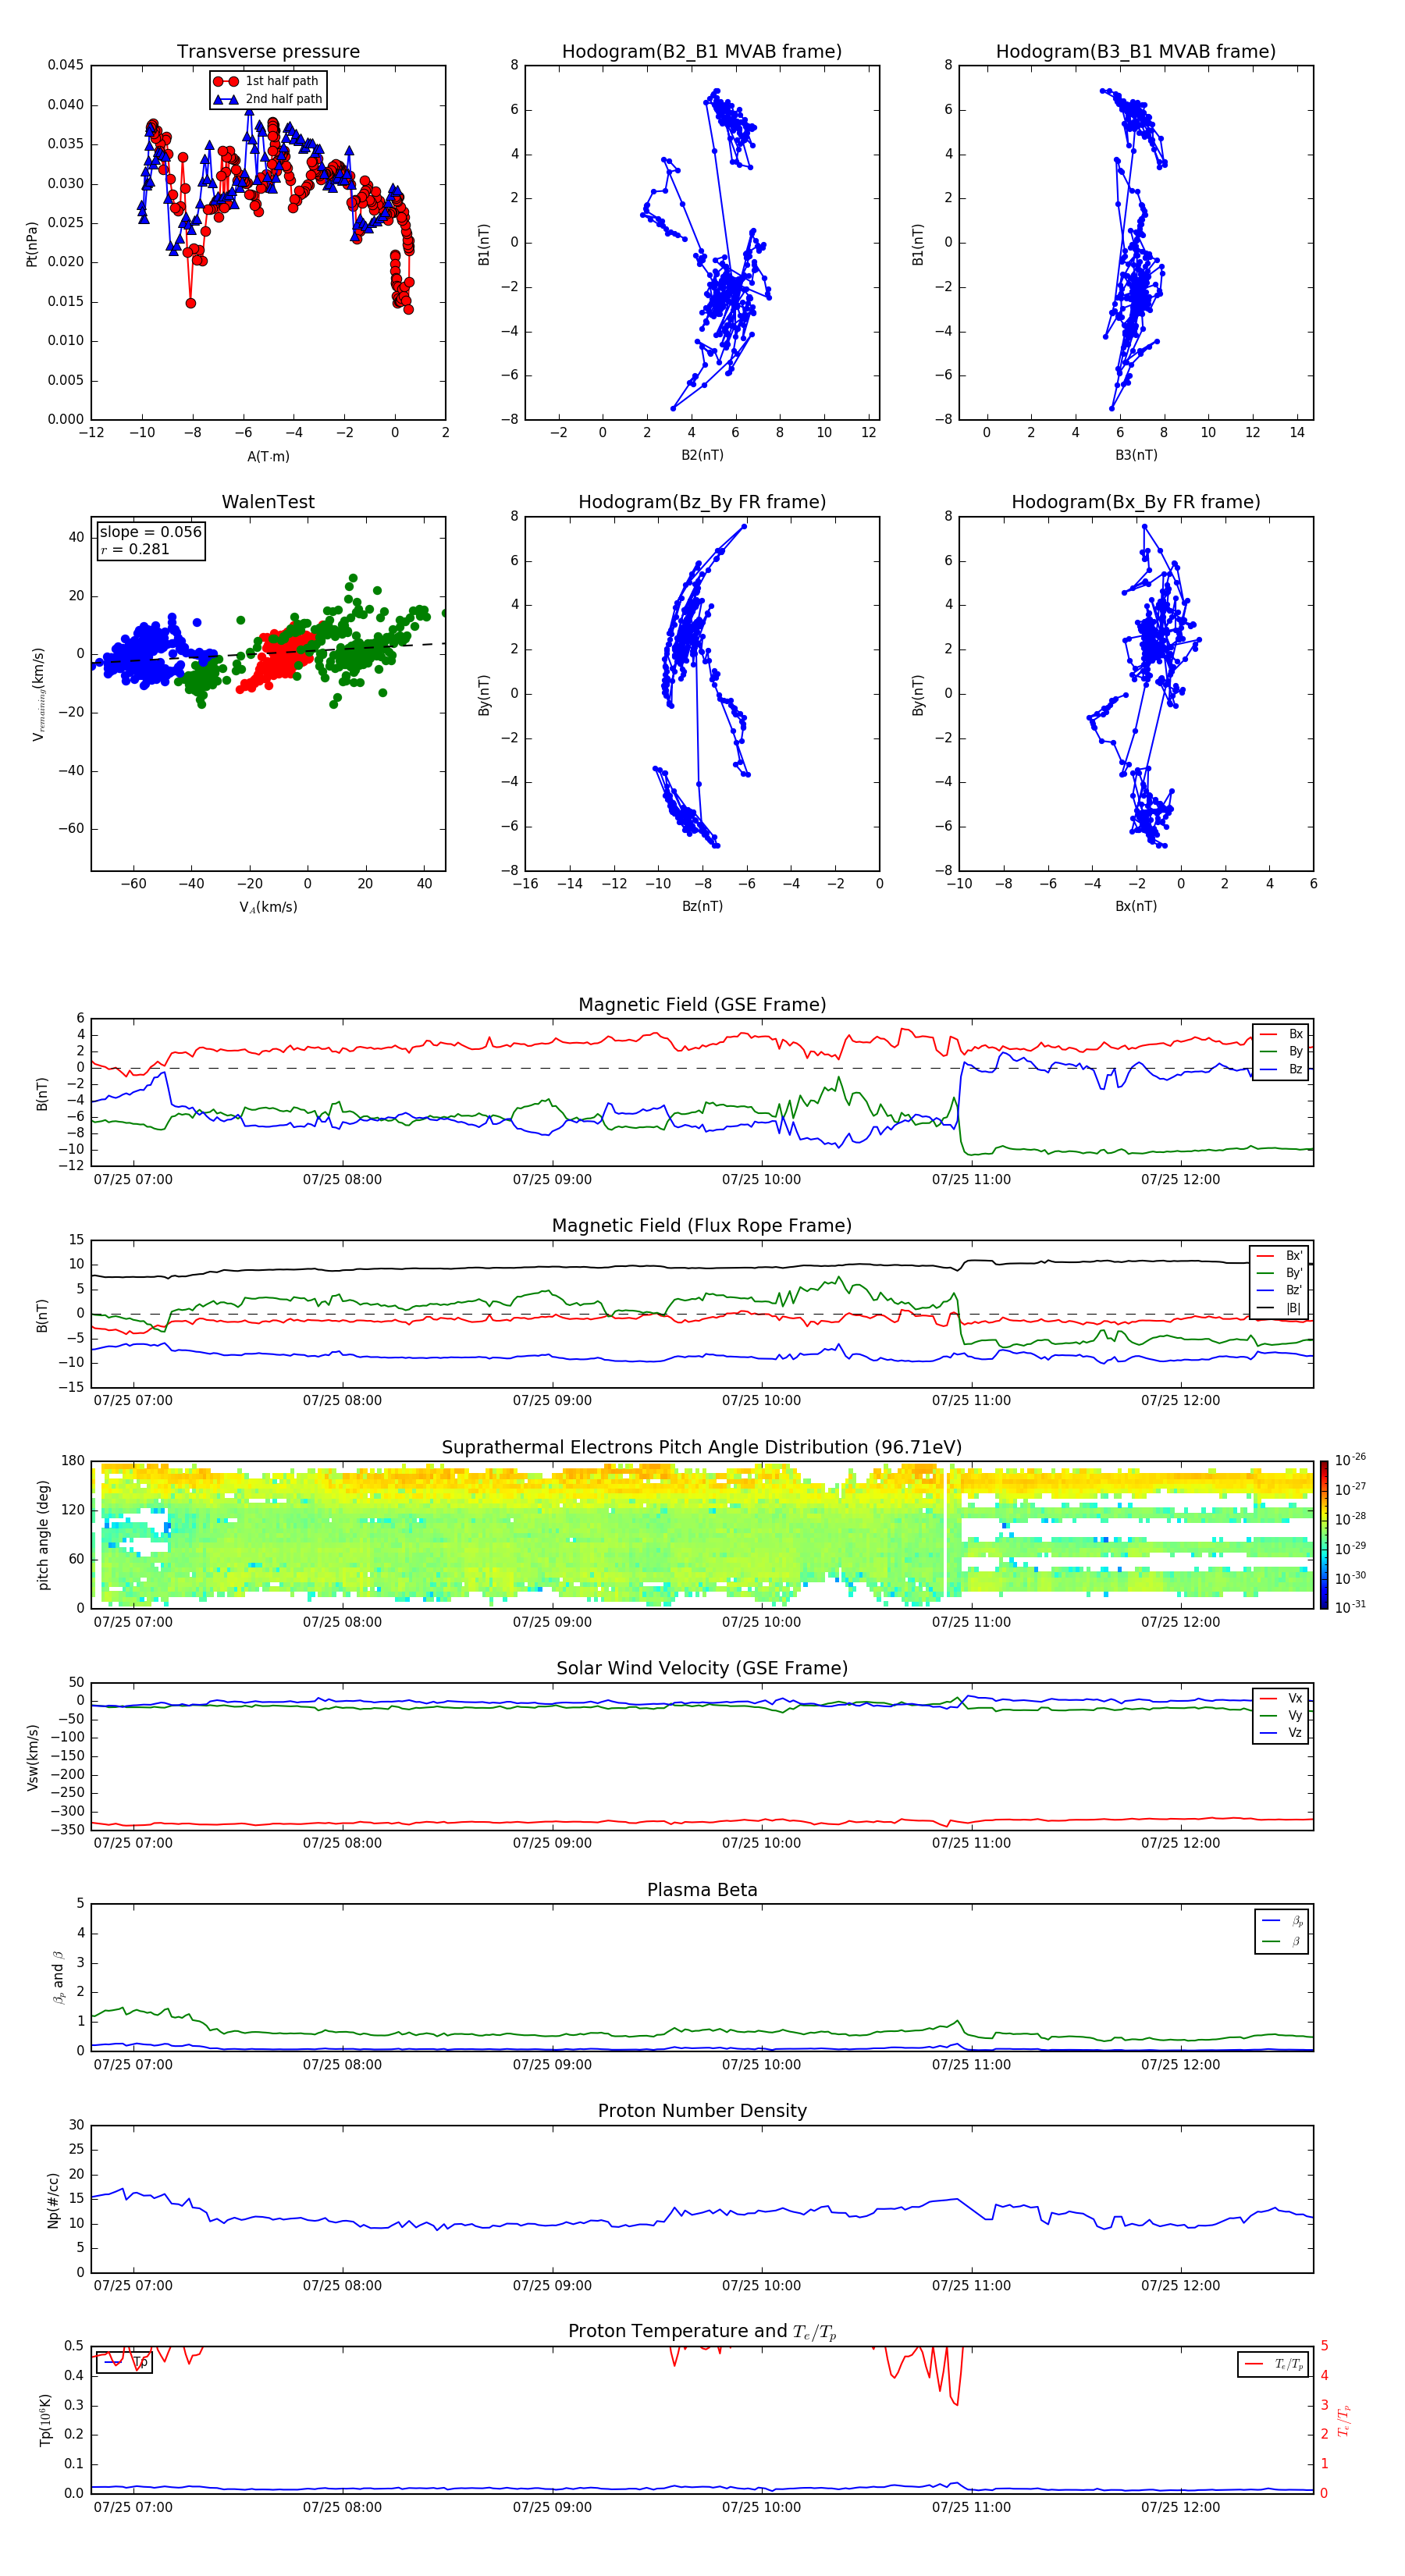Click the "slope = 0.056" annotation

(150, 532)
